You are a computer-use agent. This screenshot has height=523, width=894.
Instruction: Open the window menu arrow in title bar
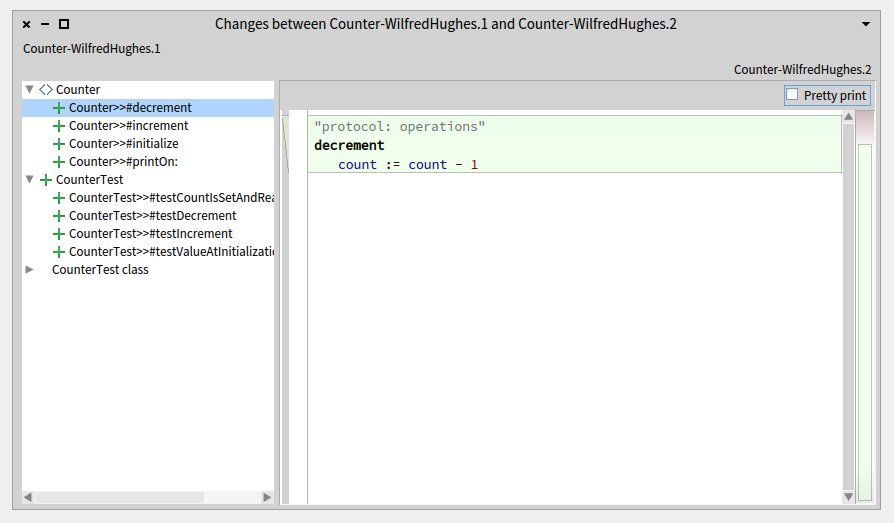click(x=865, y=23)
